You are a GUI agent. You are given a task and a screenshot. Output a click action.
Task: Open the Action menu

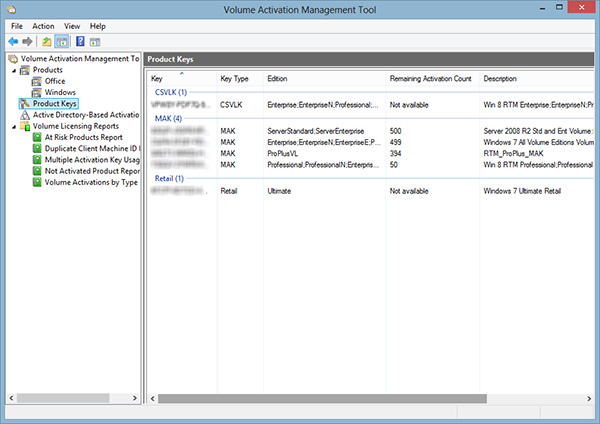click(43, 25)
